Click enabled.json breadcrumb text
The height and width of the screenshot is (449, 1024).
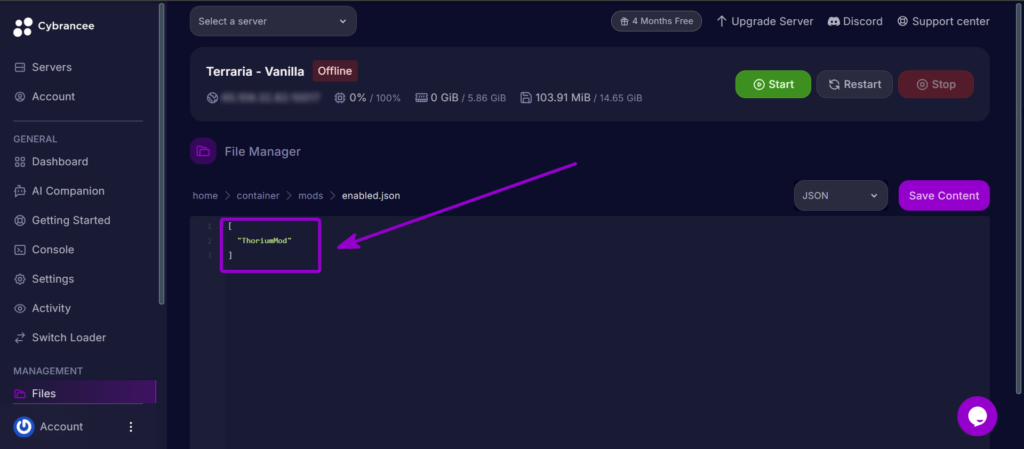click(x=371, y=196)
